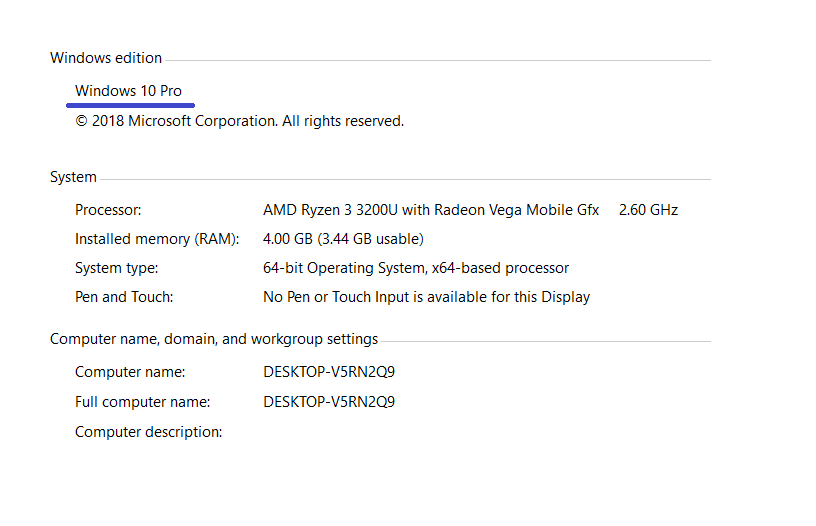Click the Installed memory (RAM) label

(157, 239)
